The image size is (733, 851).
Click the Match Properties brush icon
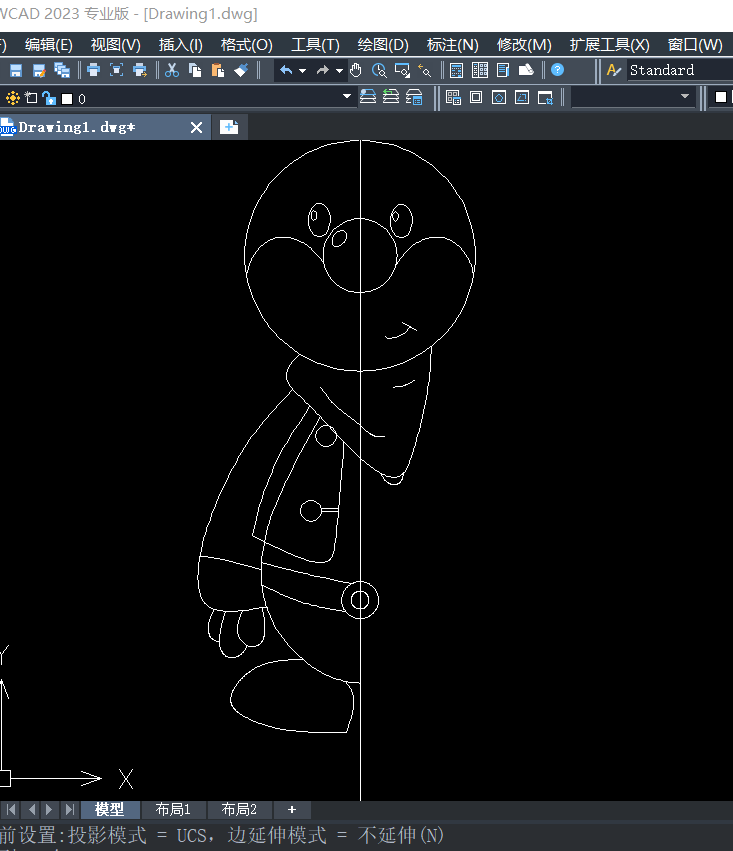(241, 70)
